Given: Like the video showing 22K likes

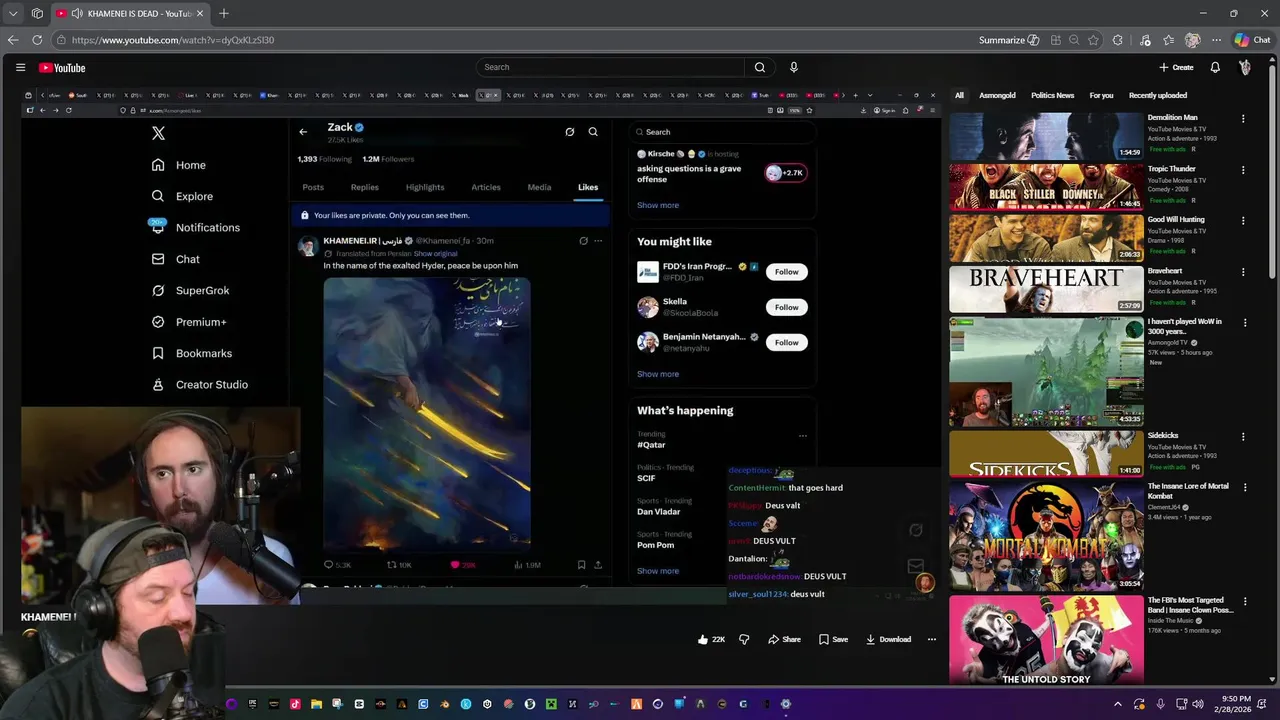Looking at the screenshot, I should [711, 639].
